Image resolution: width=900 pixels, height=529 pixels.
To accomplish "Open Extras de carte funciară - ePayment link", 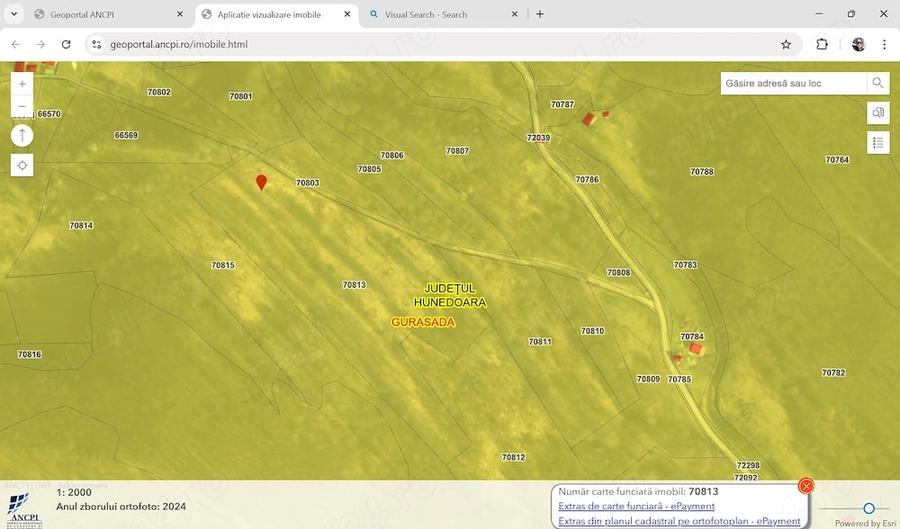I will (637, 506).
